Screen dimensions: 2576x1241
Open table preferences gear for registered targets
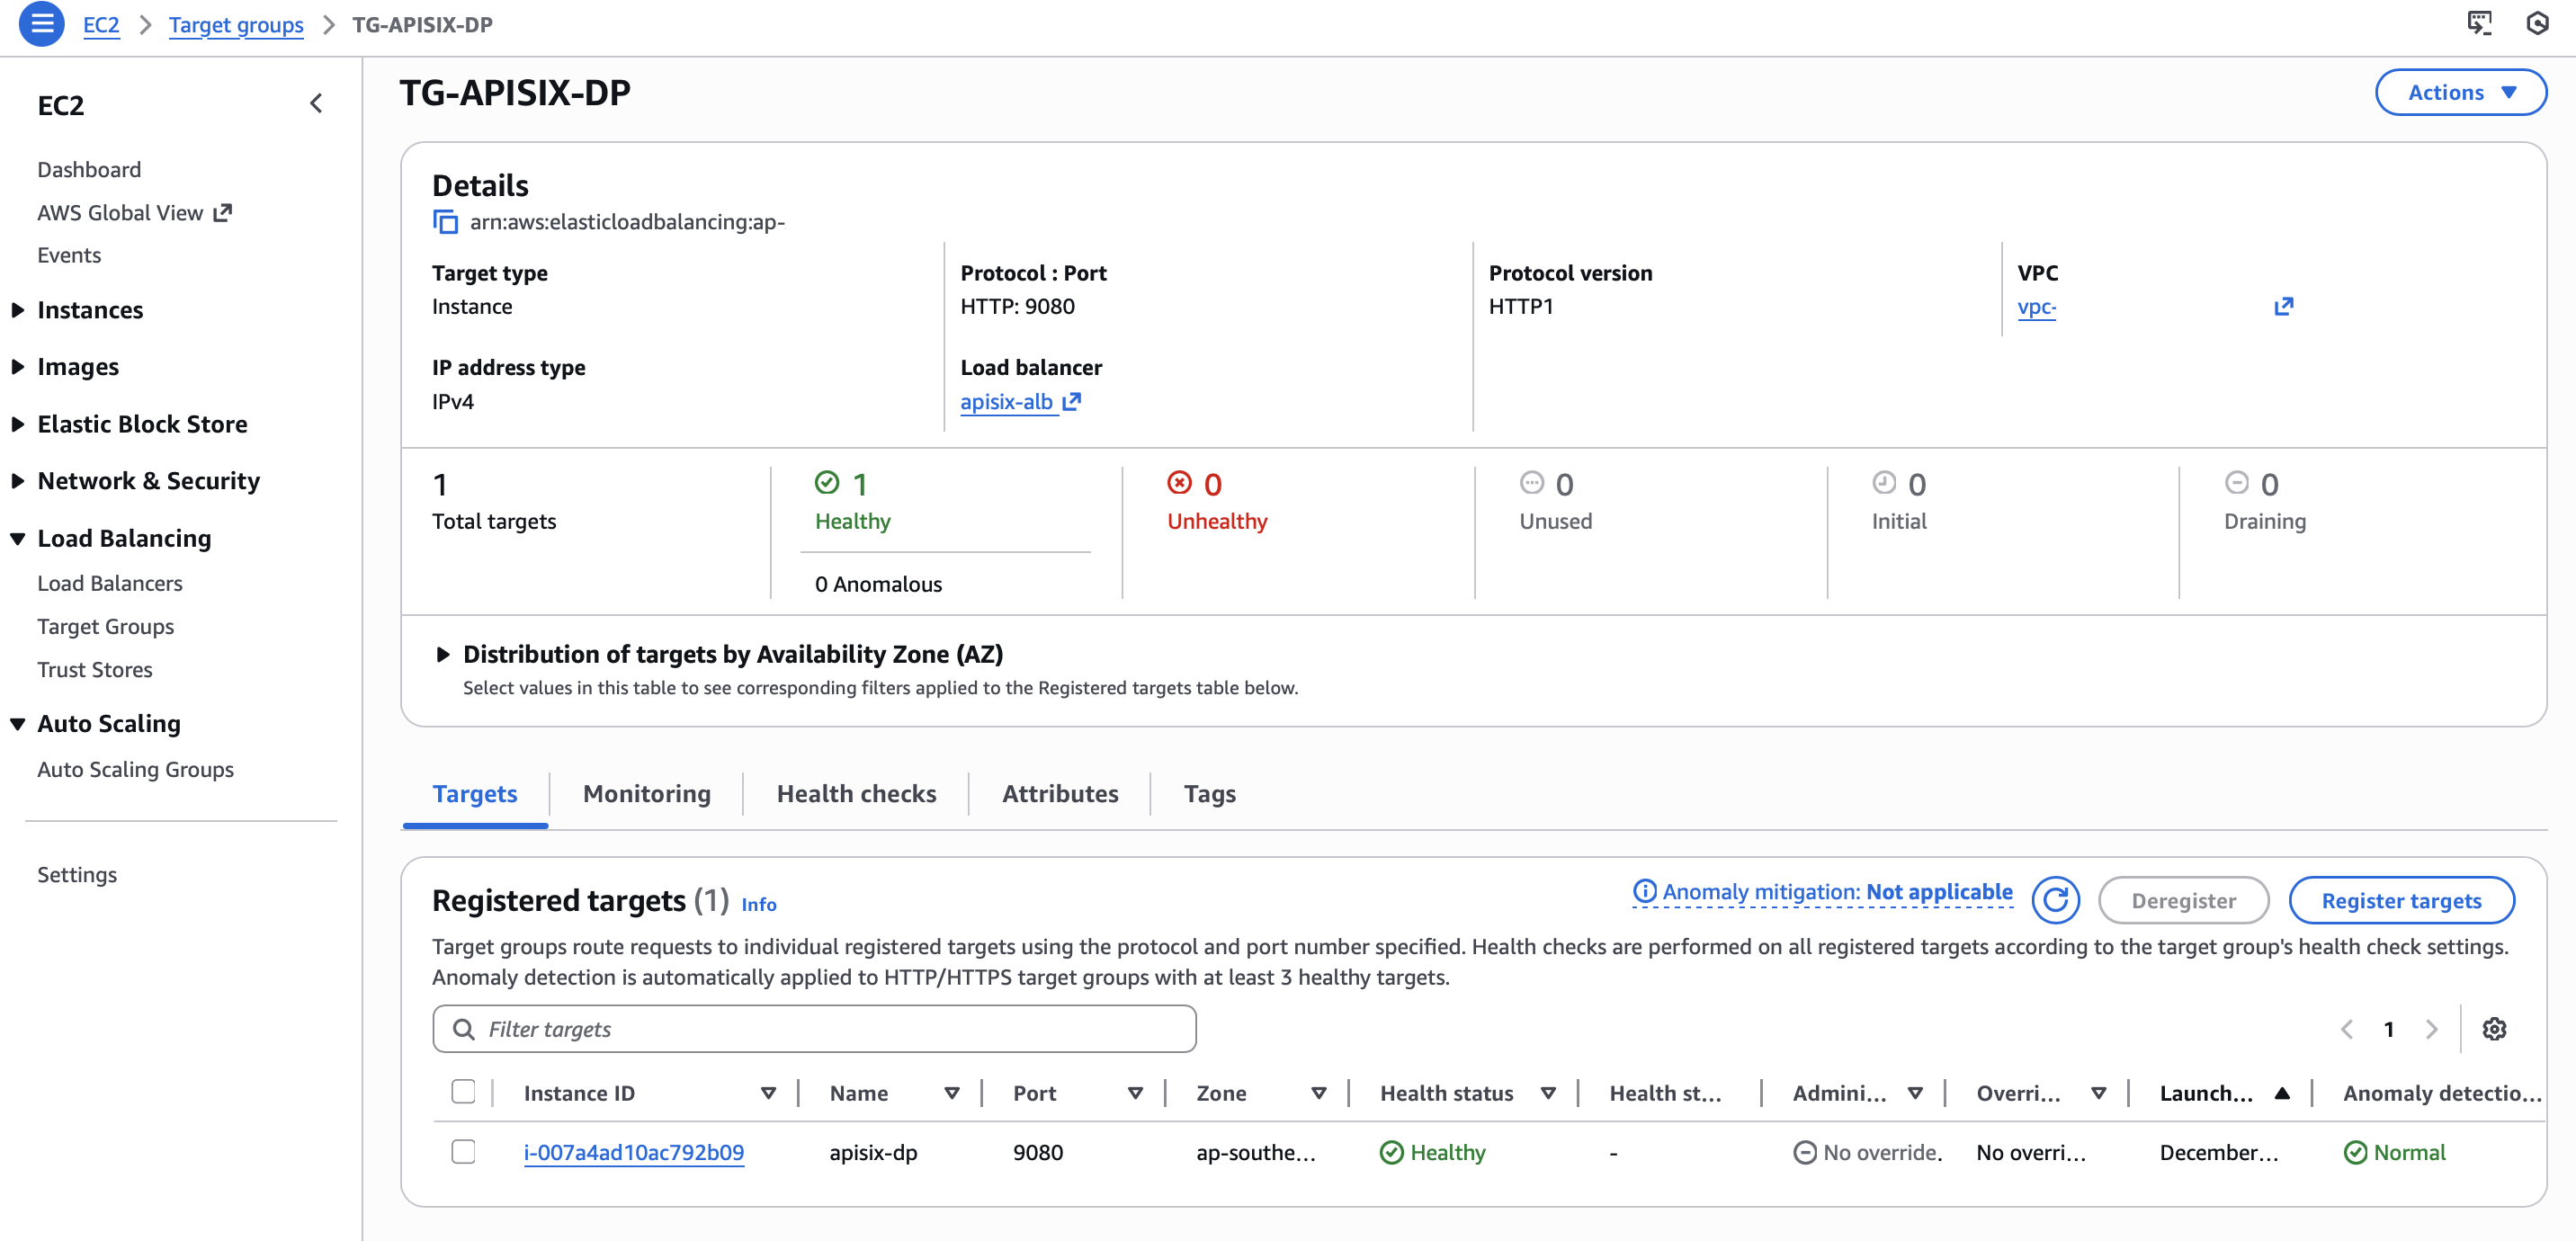(x=2494, y=1028)
